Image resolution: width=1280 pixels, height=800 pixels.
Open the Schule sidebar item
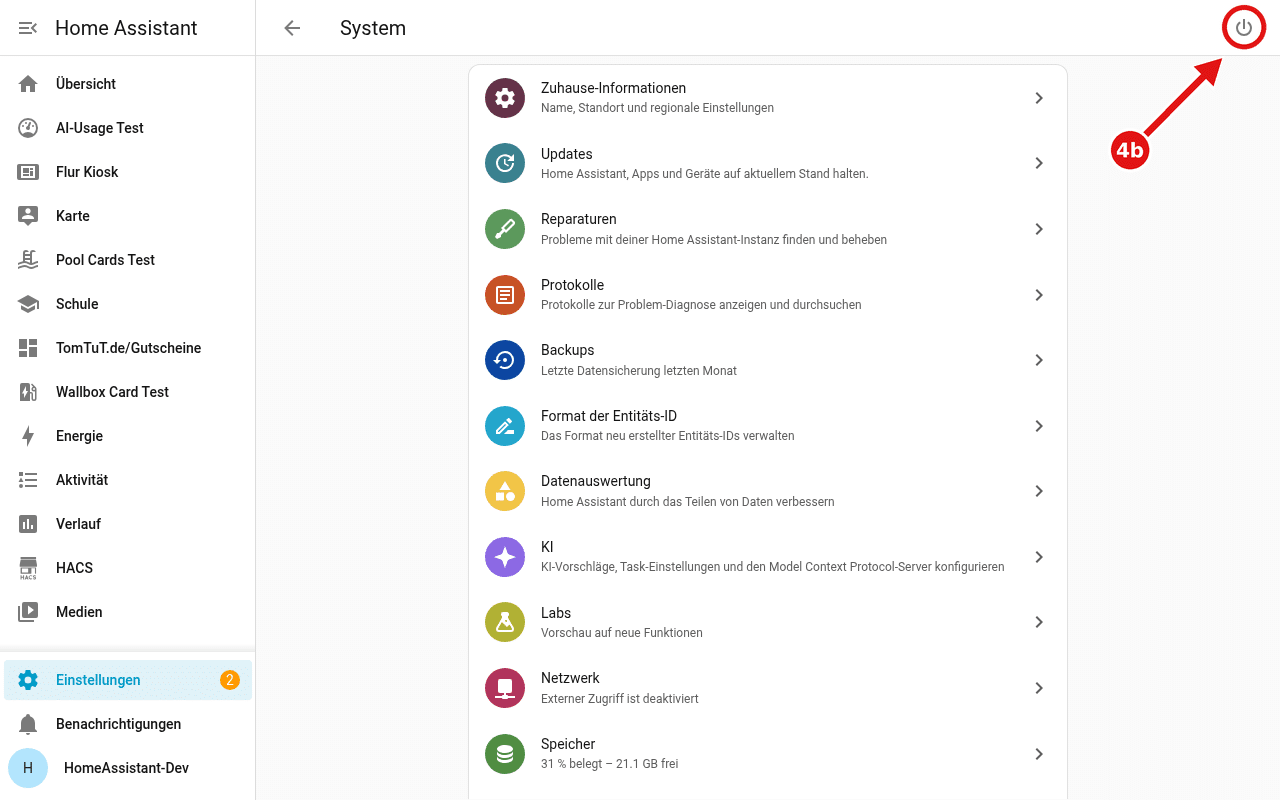128,304
